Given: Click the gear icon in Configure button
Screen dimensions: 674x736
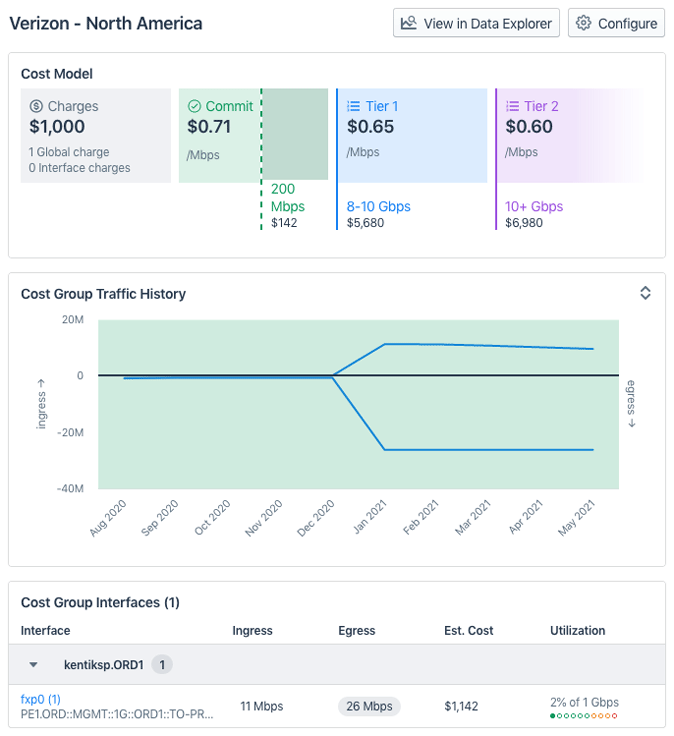Looking at the screenshot, I should [583, 23].
